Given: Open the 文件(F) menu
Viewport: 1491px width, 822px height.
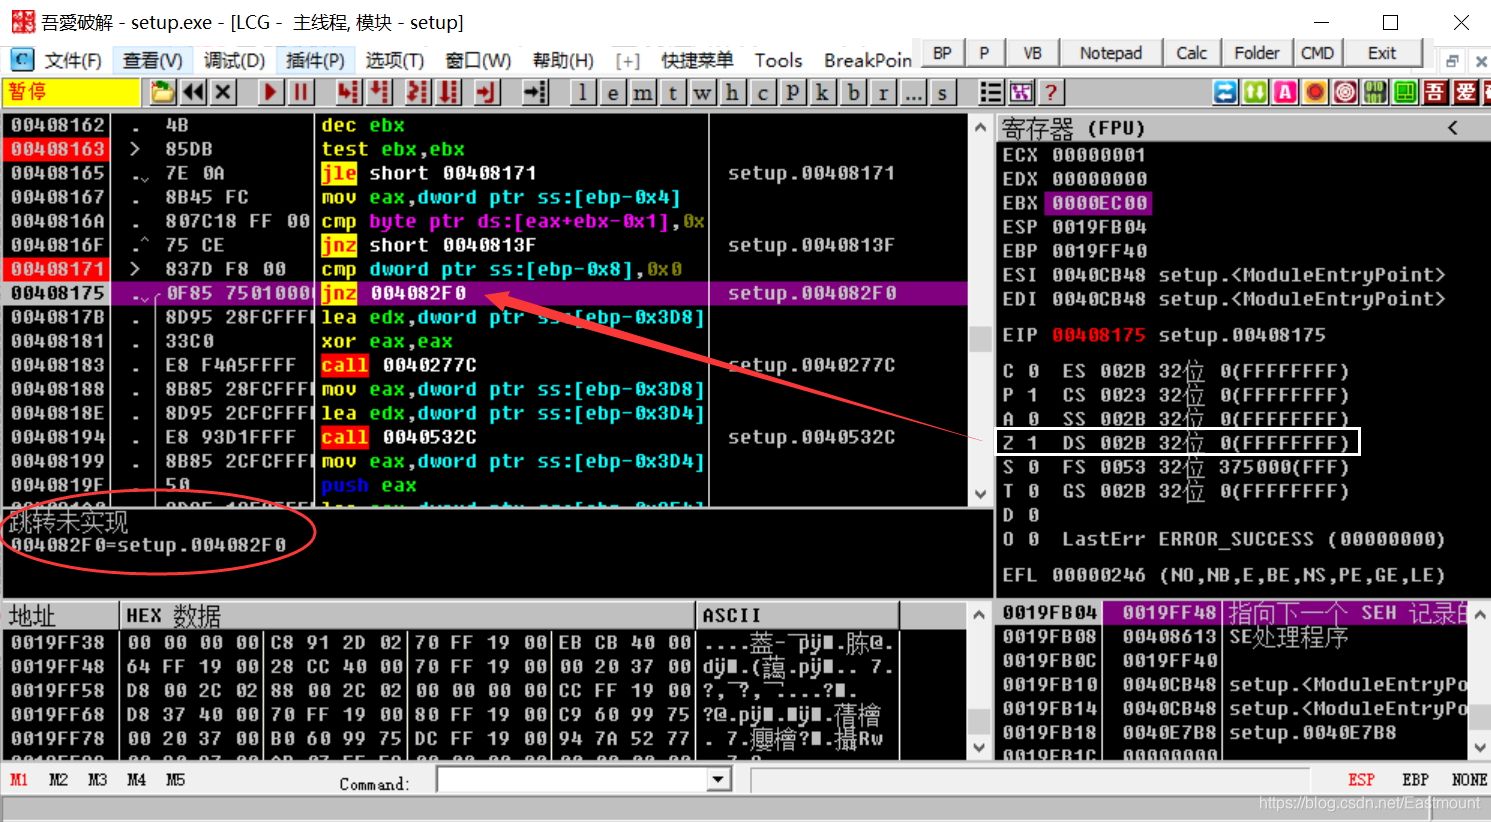Looking at the screenshot, I should (x=73, y=61).
